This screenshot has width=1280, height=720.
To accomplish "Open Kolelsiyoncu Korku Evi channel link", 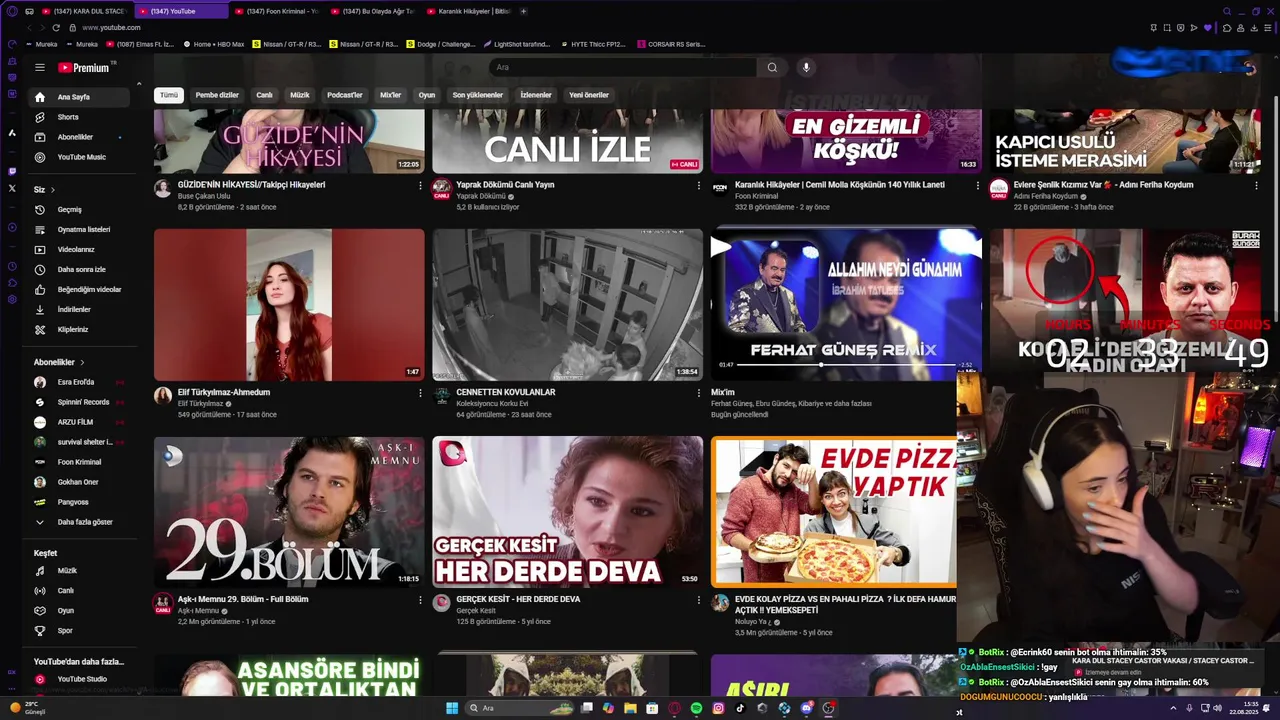I will (492, 403).
